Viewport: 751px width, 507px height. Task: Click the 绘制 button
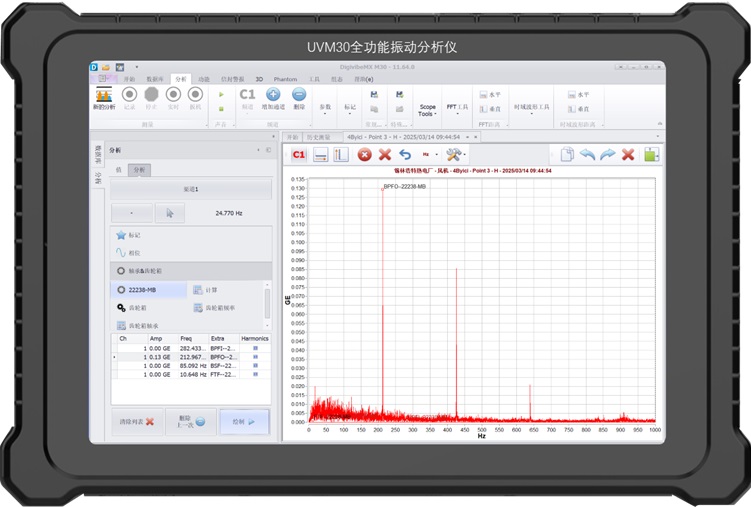(x=244, y=422)
